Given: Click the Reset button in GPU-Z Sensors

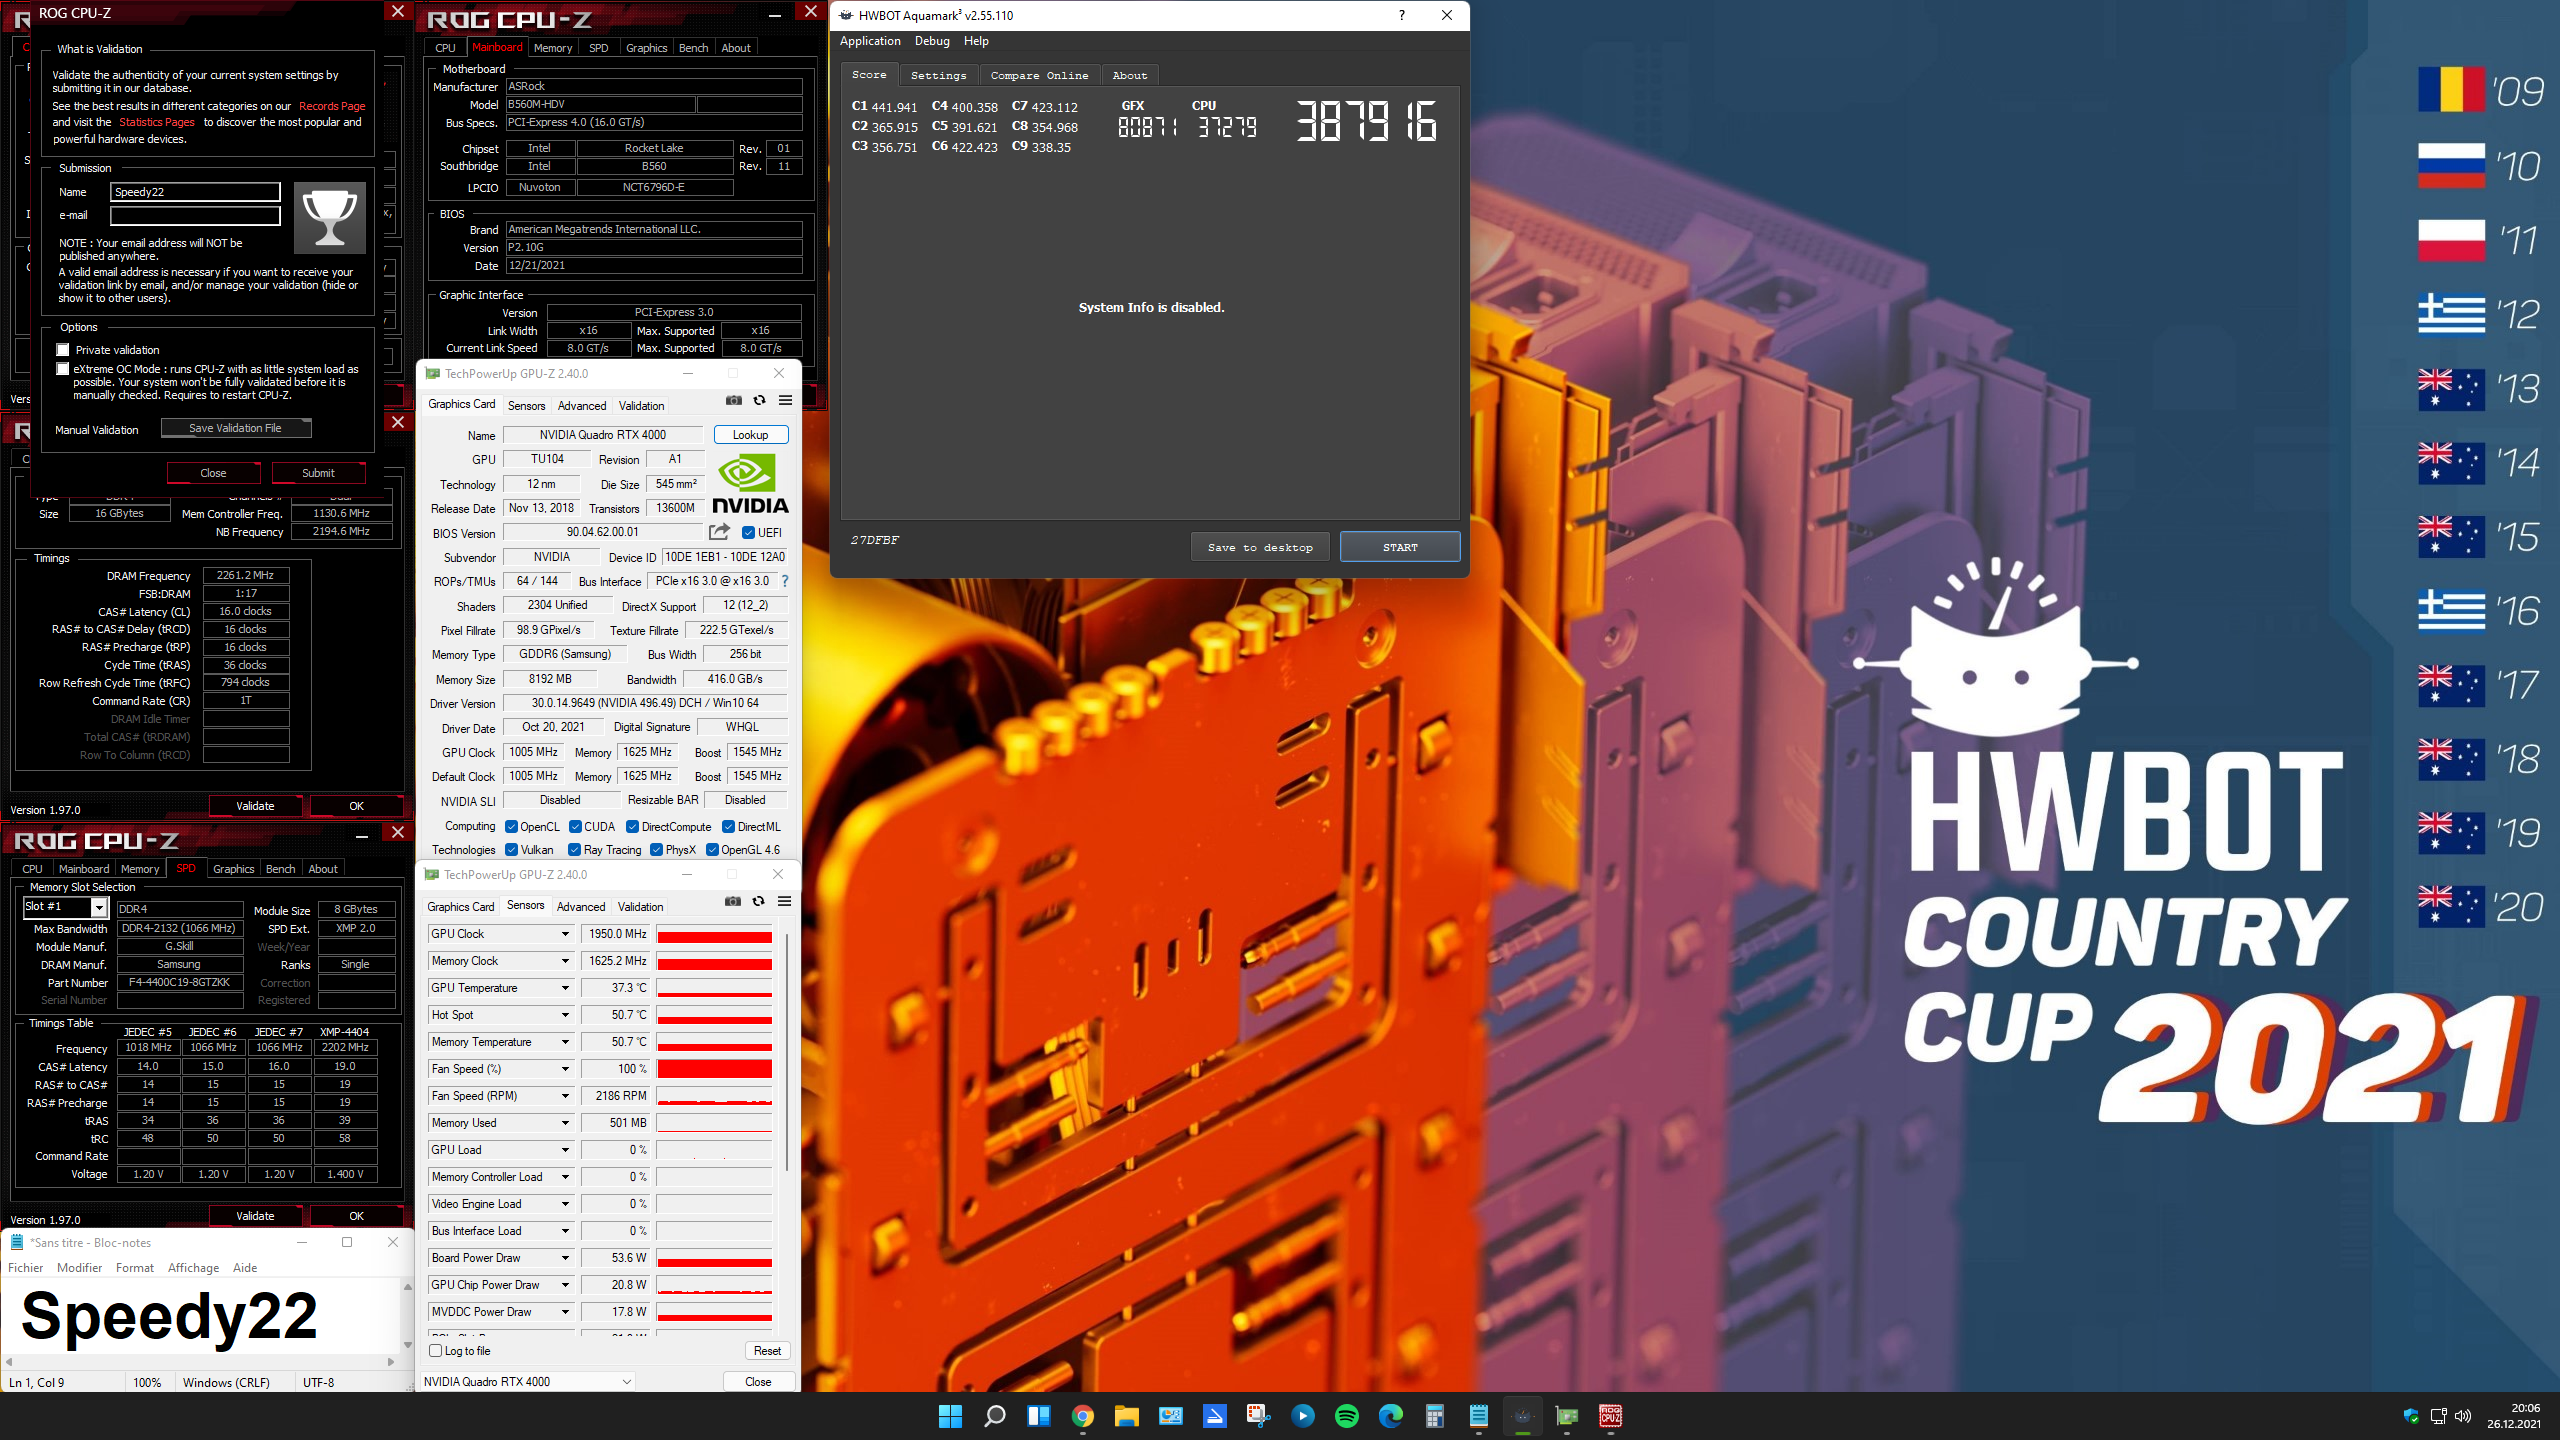Looking at the screenshot, I should click(768, 1351).
